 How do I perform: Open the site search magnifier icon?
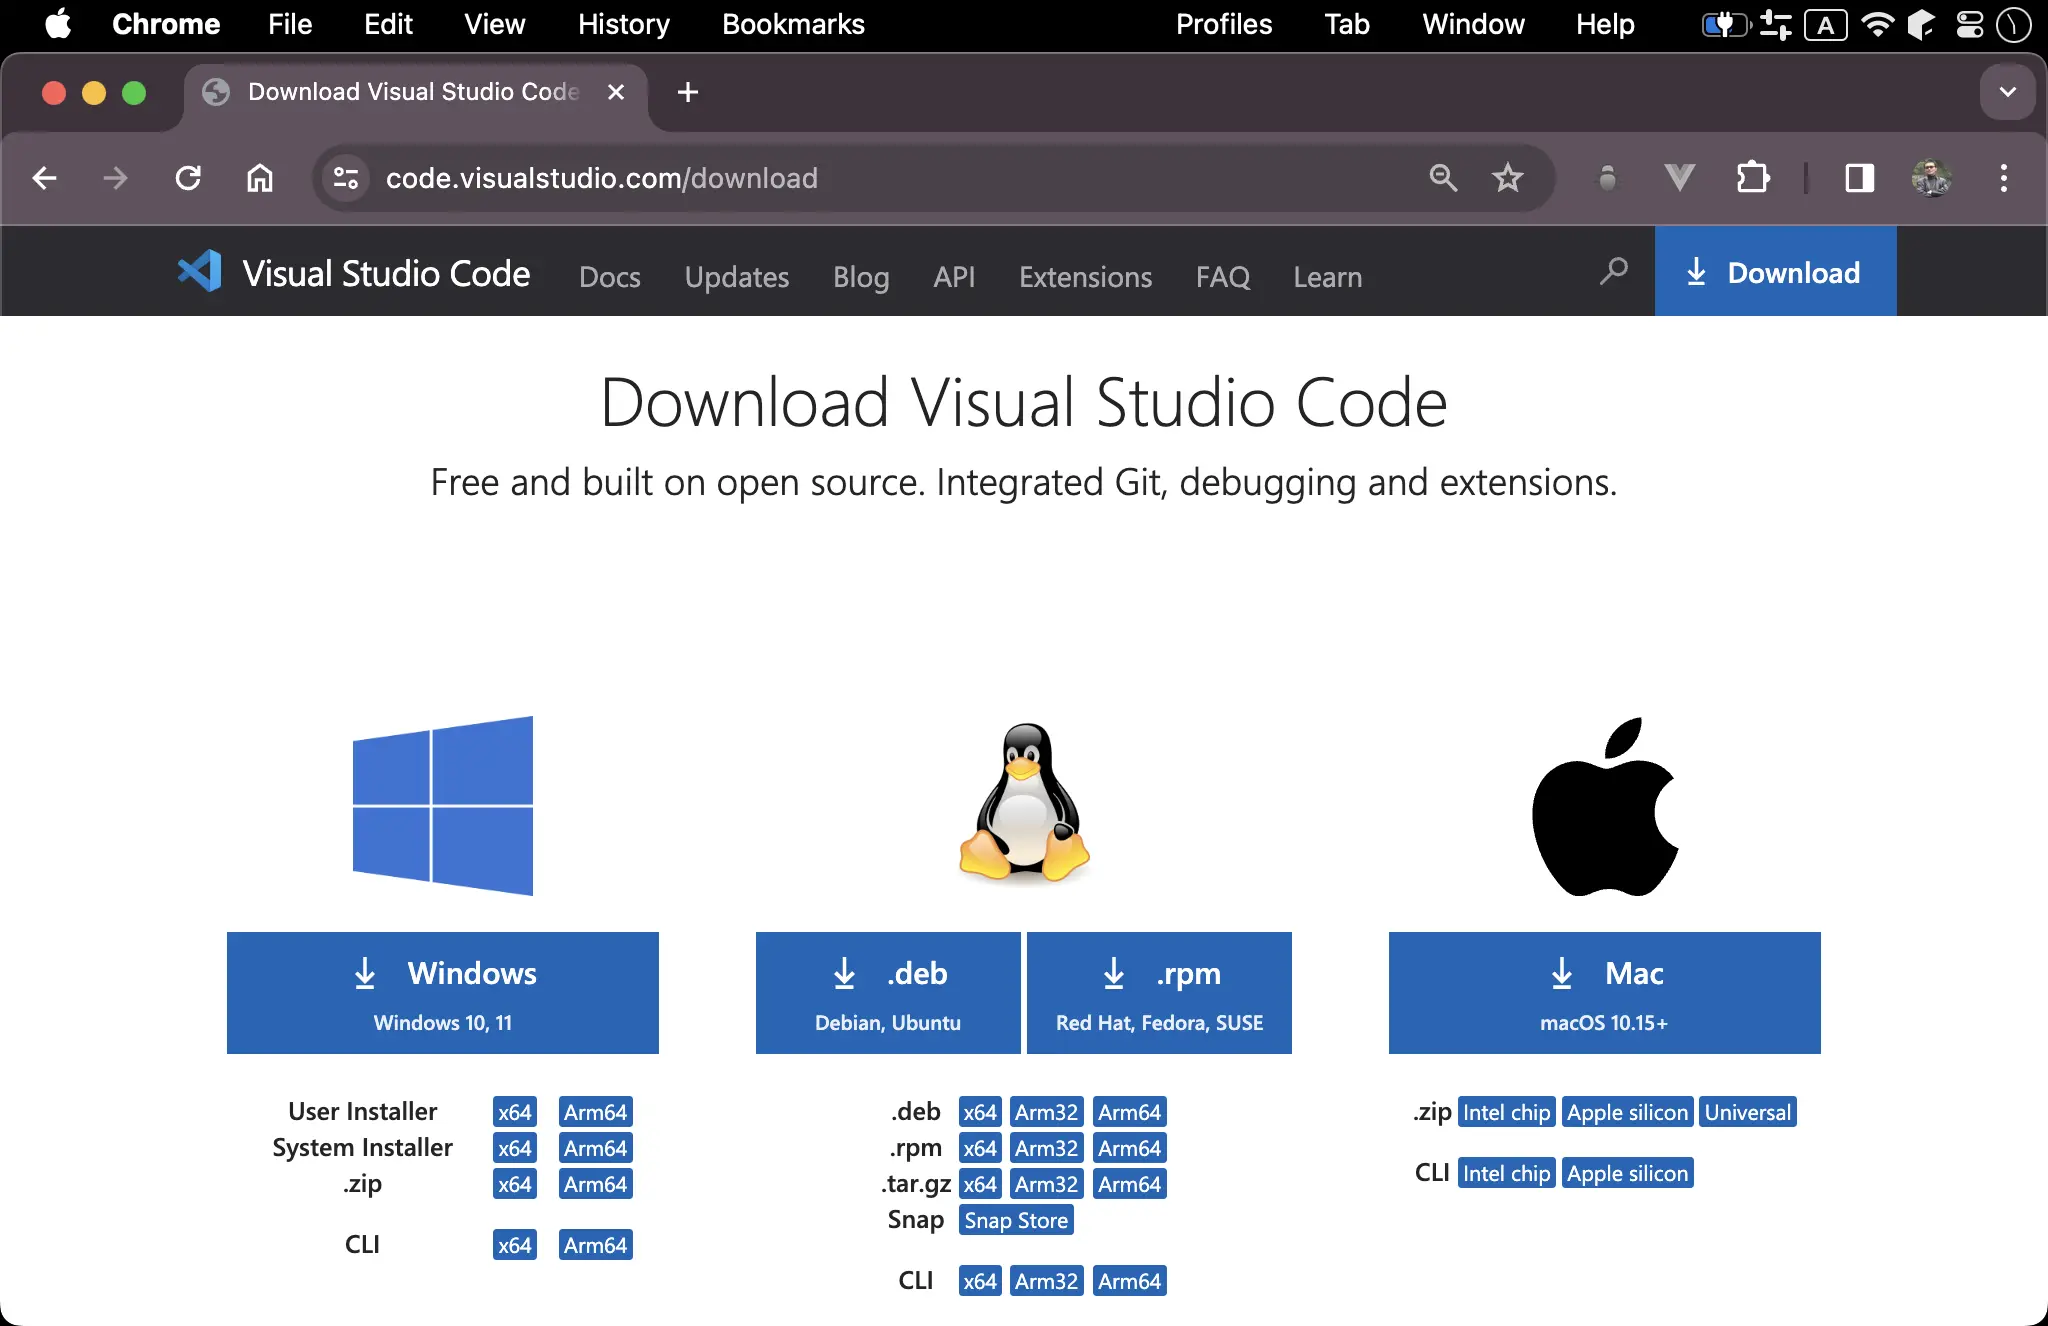(1613, 271)
